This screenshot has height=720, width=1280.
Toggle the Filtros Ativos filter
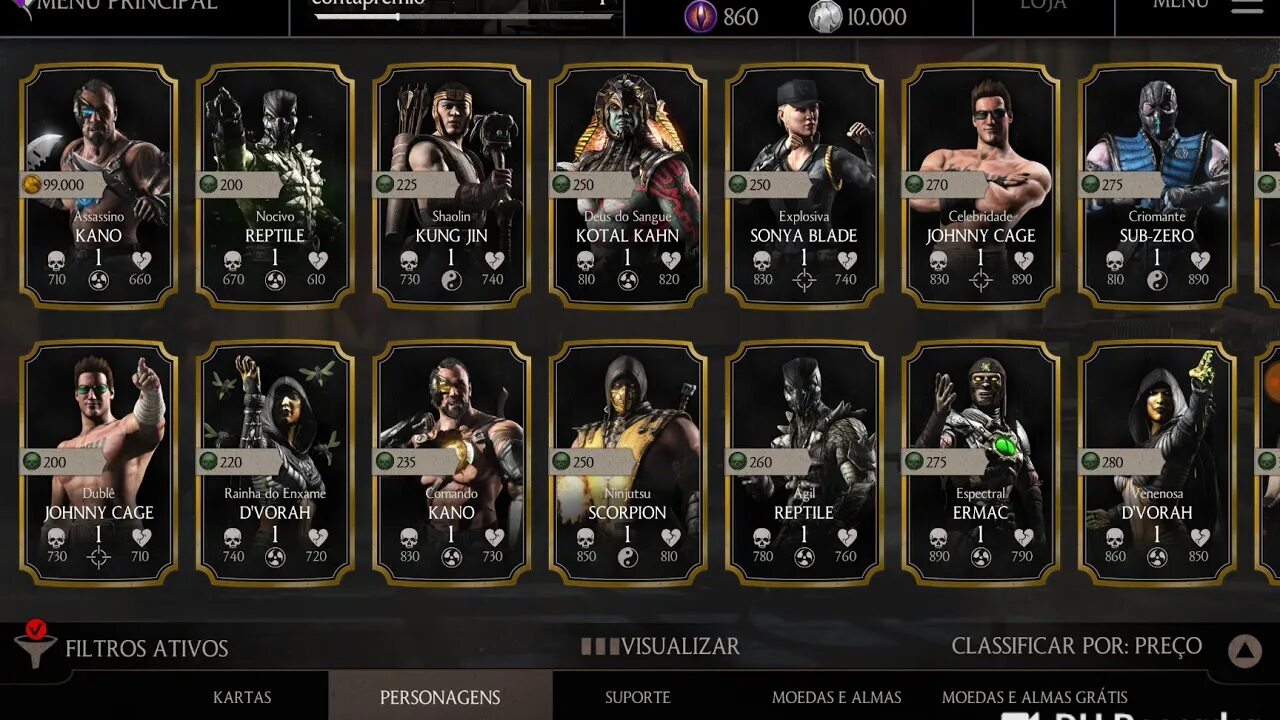[147, 648]
